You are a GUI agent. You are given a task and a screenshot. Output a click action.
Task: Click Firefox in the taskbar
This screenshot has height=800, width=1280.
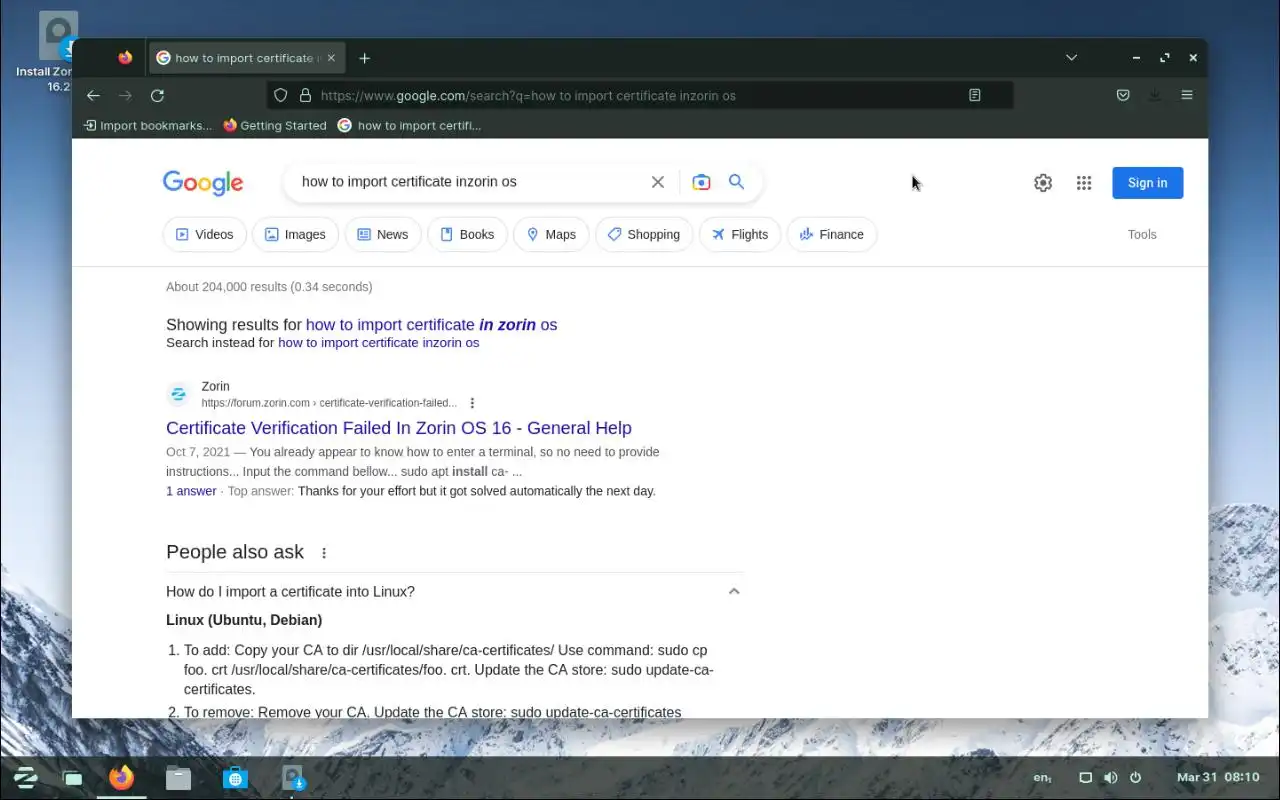(x=122, y=777)
